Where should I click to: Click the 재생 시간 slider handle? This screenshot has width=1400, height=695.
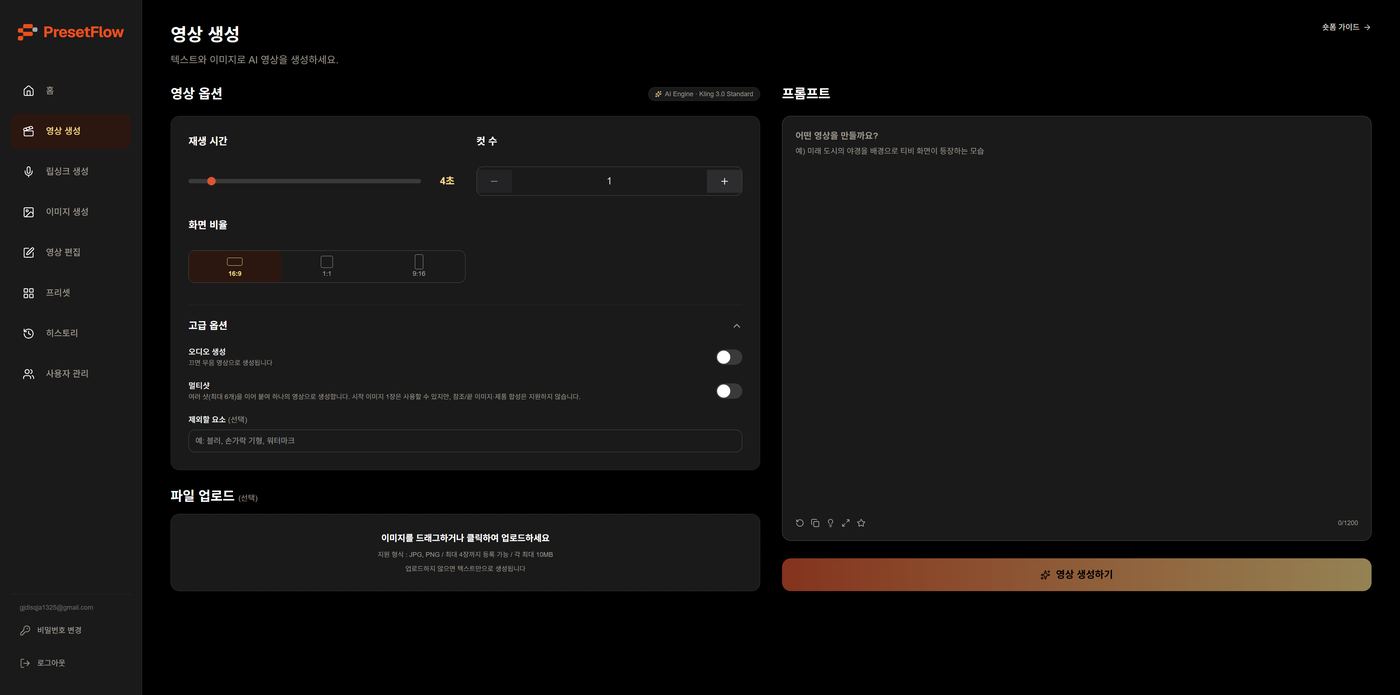coord(211,181)
